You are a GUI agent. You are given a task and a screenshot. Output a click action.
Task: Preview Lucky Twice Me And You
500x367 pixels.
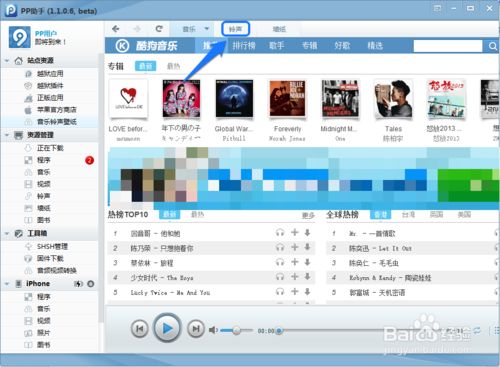[280, 292]
